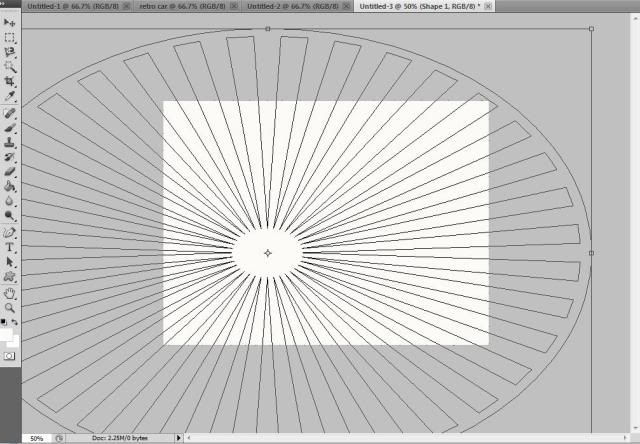Click the top-center transform handle
The width and height of the screenshot is (640, 444).
coord(268,29)
